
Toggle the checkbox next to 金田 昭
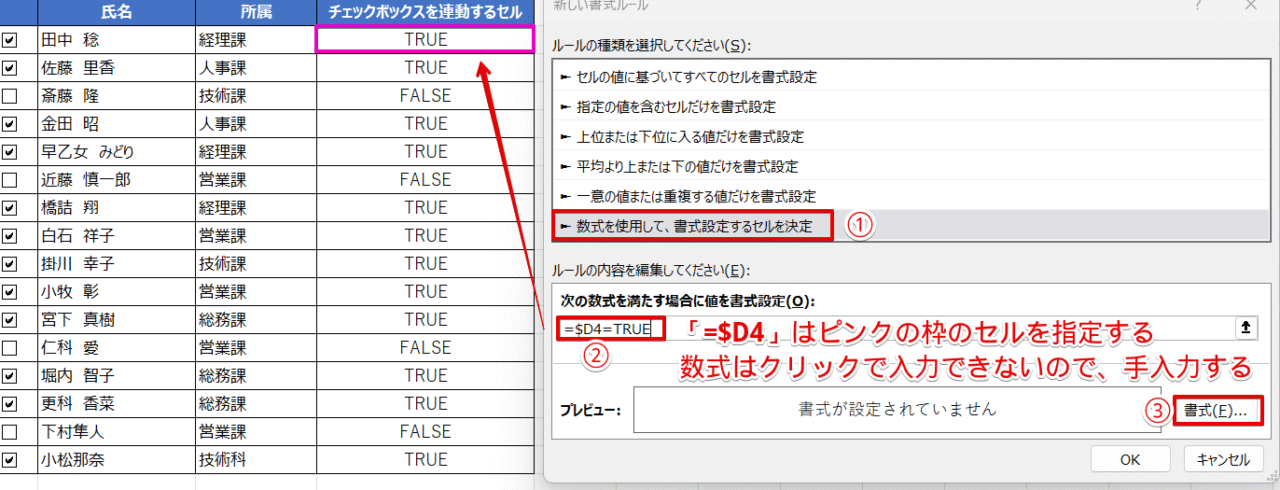click(10, 125)
